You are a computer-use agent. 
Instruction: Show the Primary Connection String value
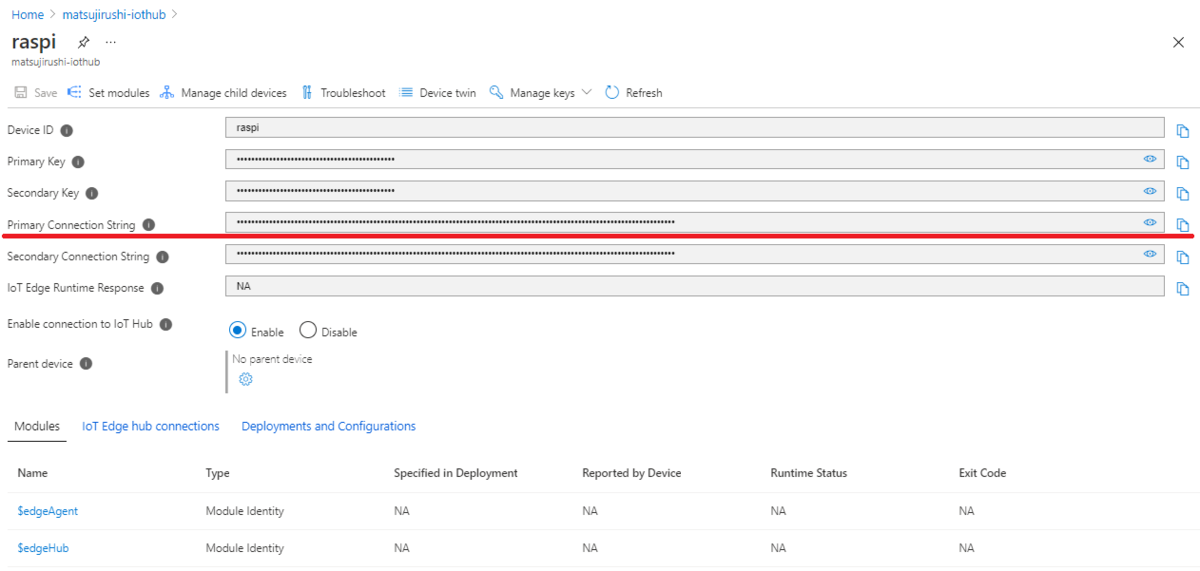tap(1150, 222)
